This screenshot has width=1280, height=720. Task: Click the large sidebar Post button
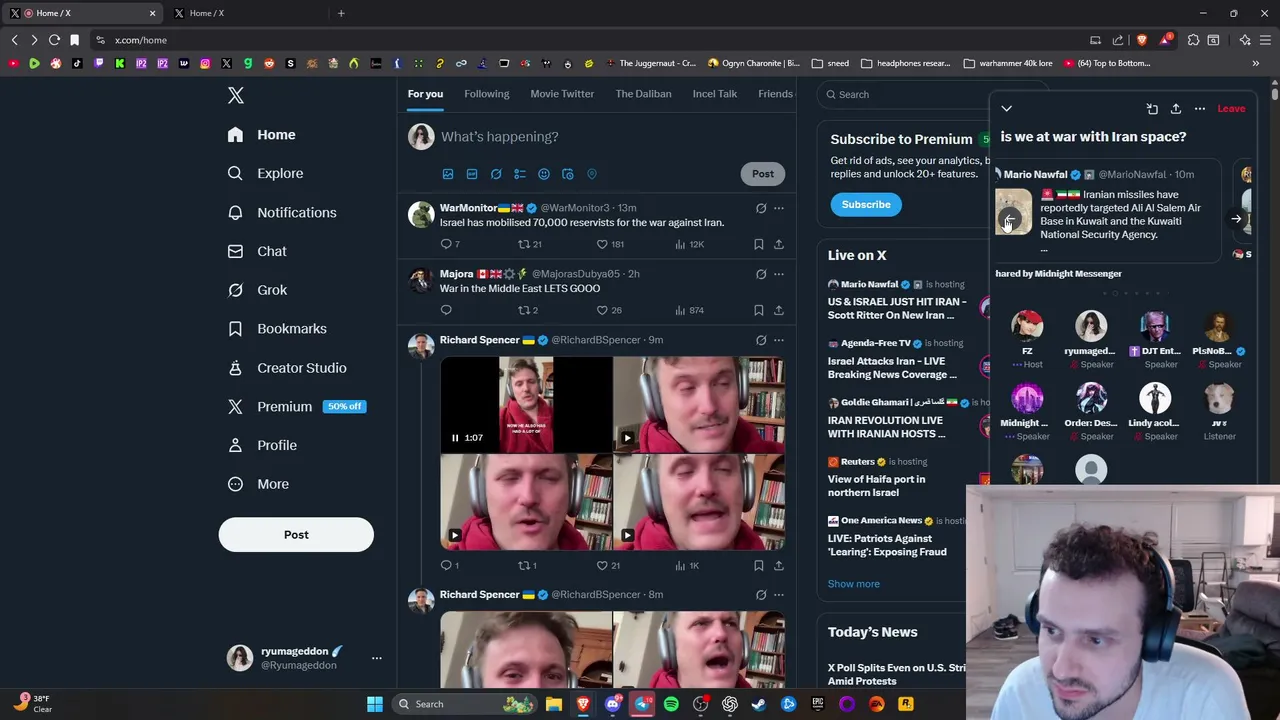(x=296, y=534)
